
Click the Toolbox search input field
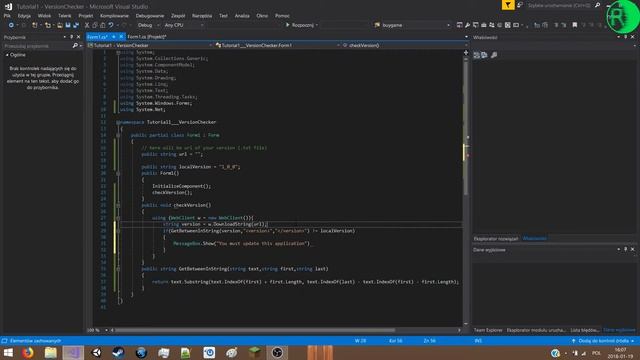click(x=38, y=46)
